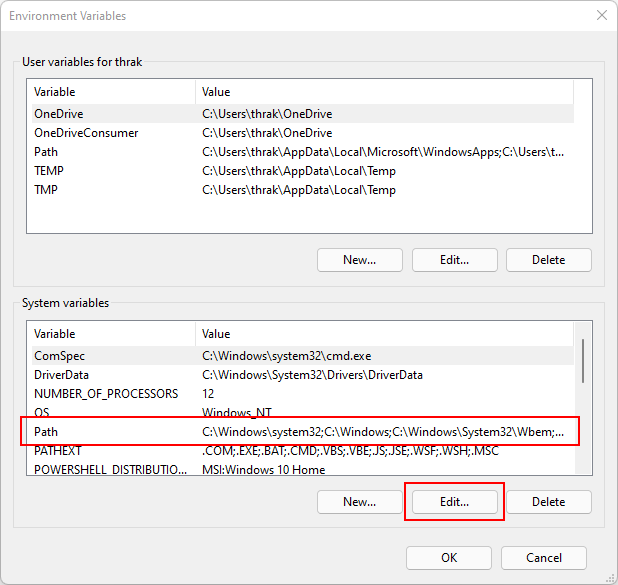The width and height of the screenshot is (618, 585).
Task: Click Delete button under user variables
Action: pyautogui.click(x=549, y=260)
